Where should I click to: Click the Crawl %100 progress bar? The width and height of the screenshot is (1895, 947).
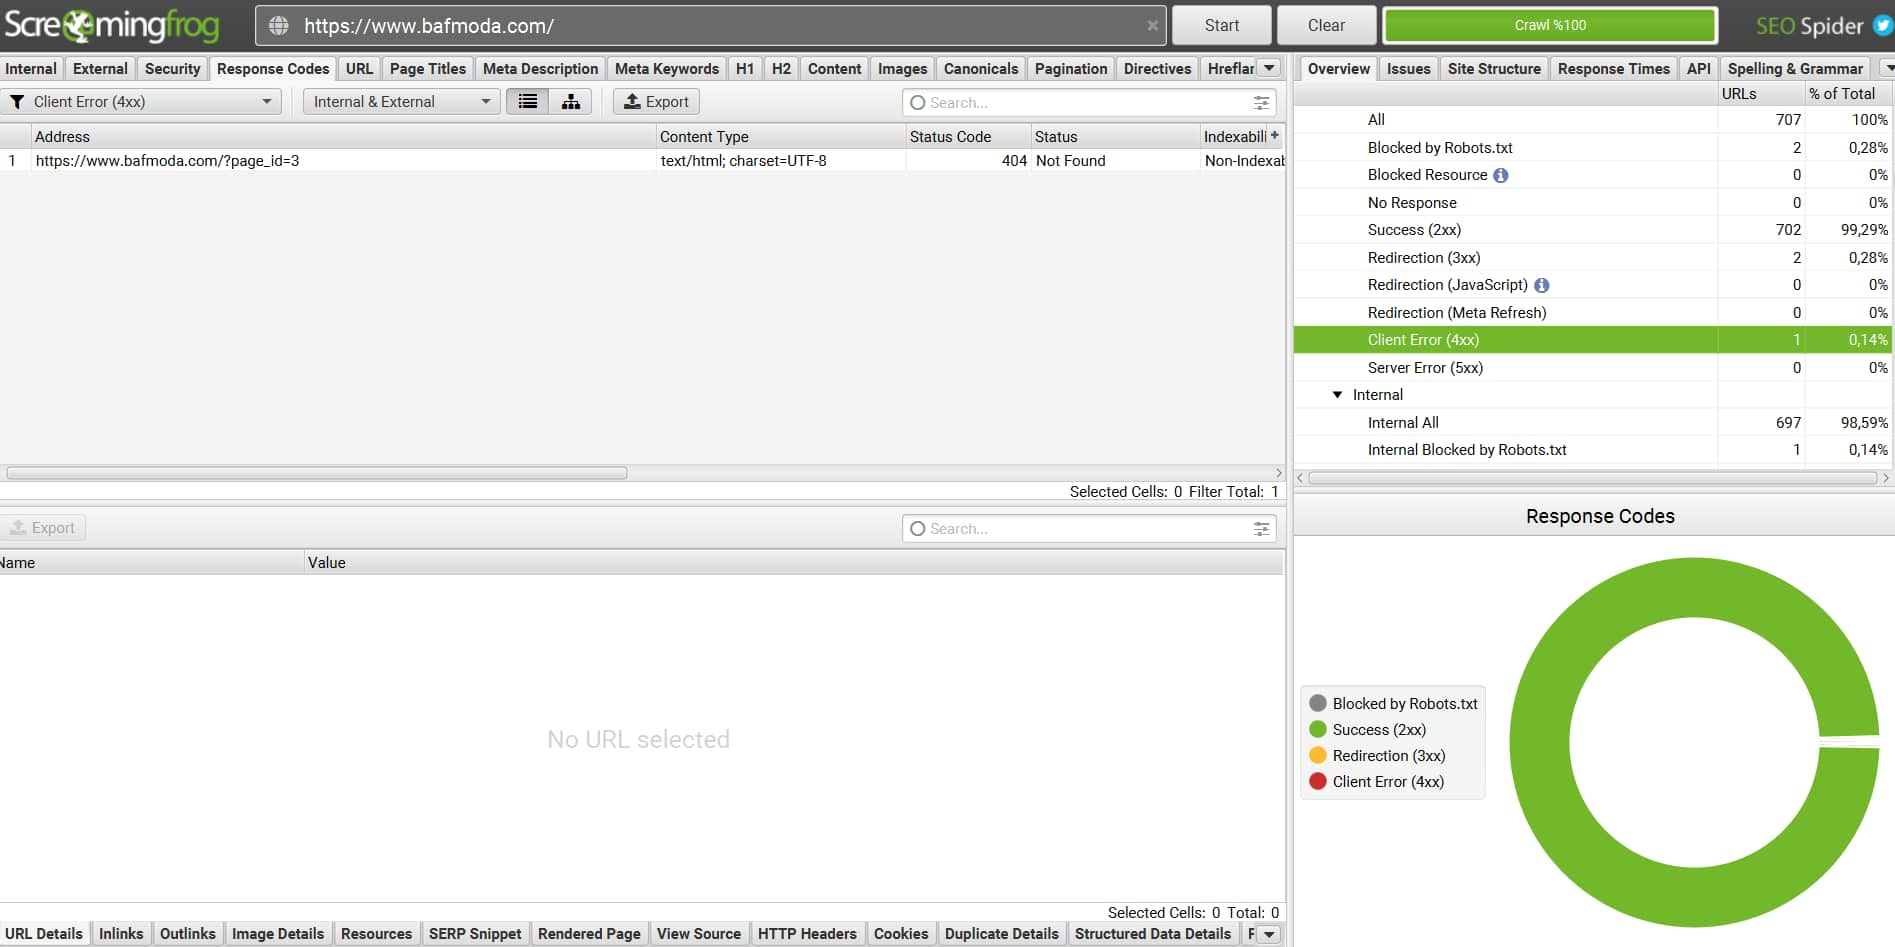pyautogui.click(x=1550, y=26)
